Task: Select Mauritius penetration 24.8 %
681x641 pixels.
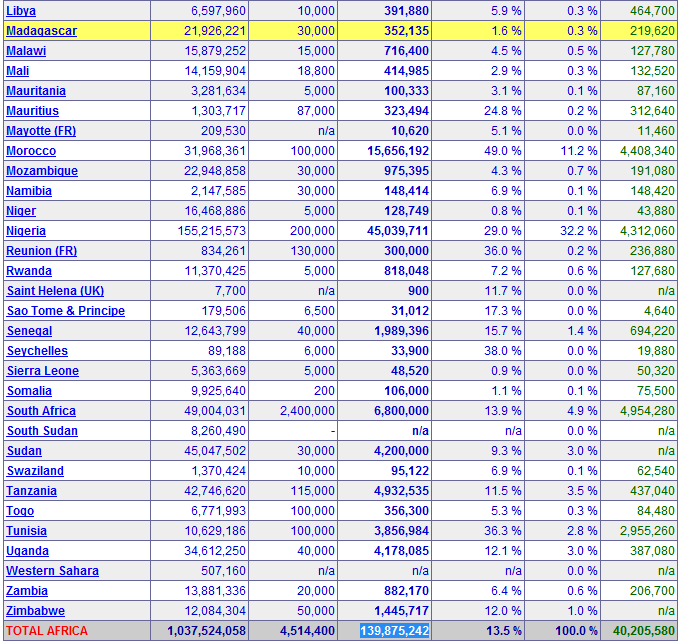Action: pyautogui.click(x=503, y=111)
